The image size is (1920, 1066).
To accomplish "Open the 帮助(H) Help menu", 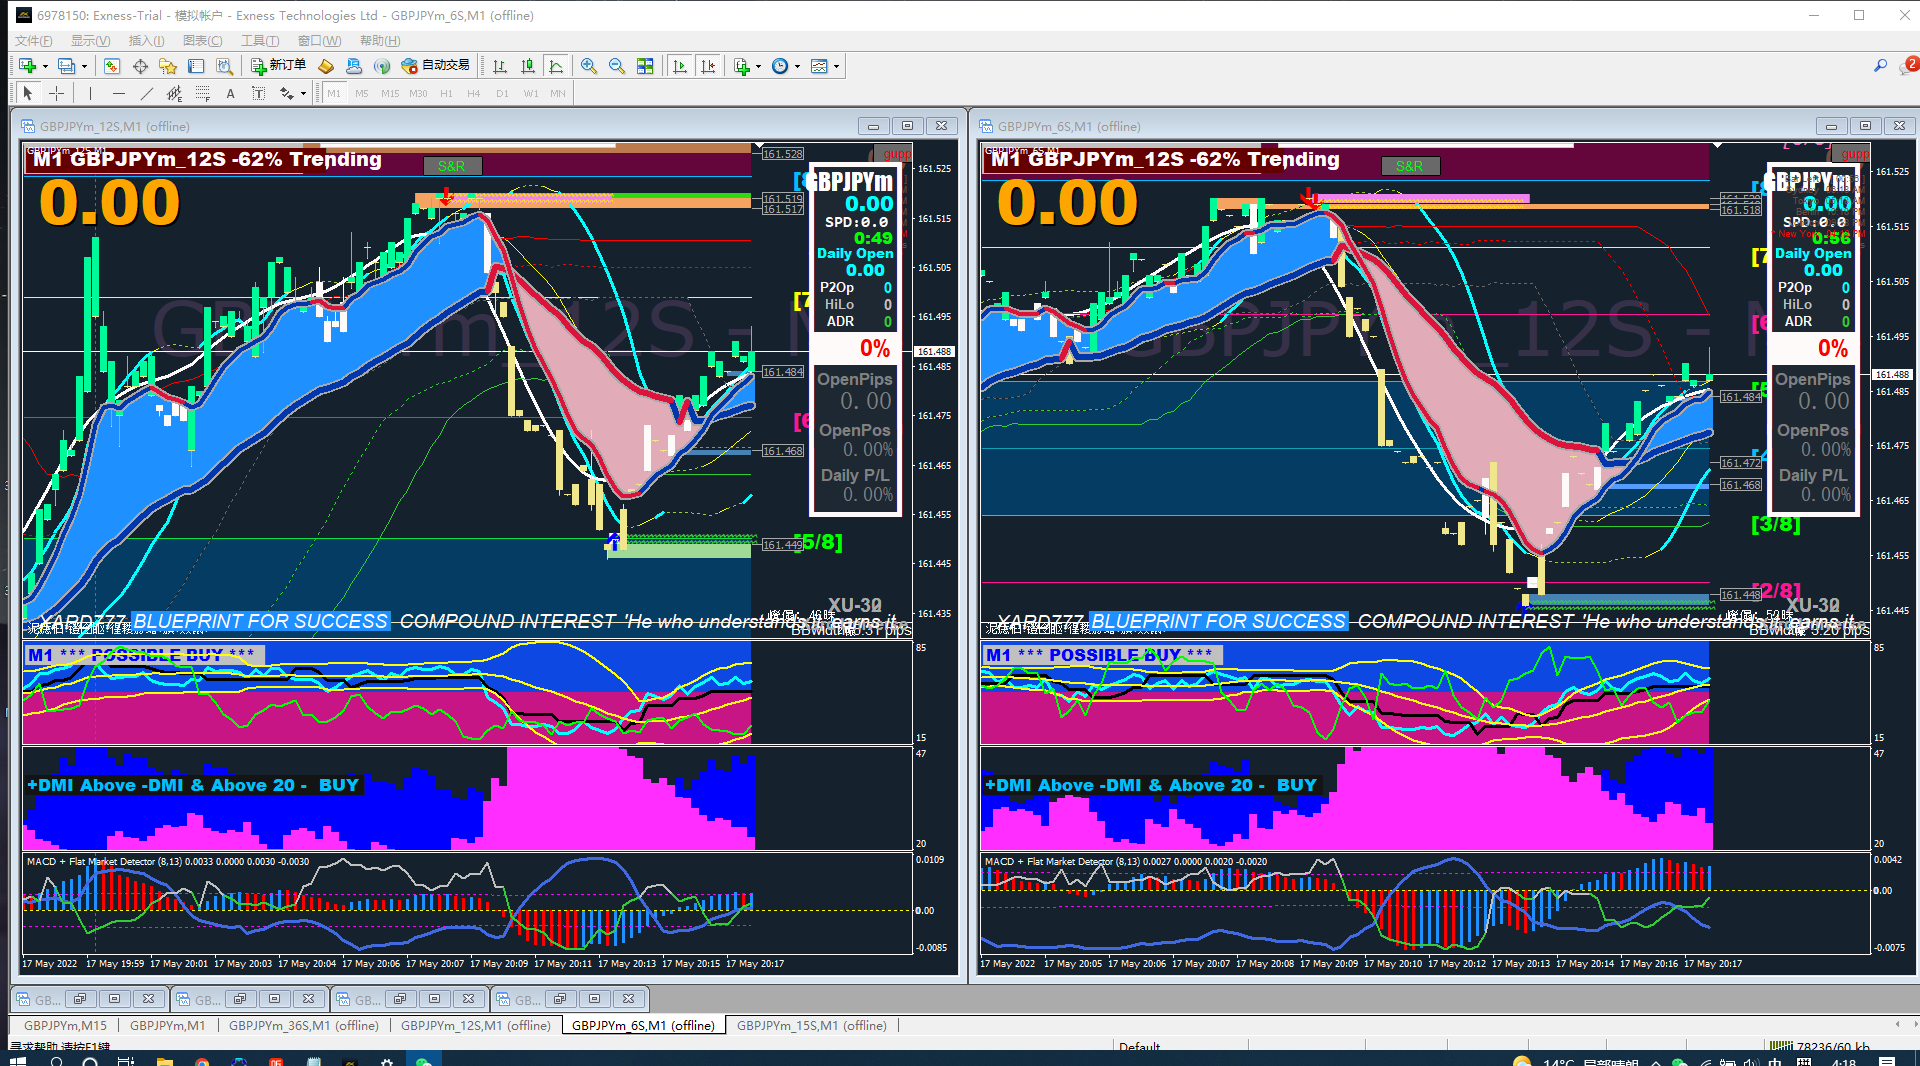I will [x=380, y=40].
